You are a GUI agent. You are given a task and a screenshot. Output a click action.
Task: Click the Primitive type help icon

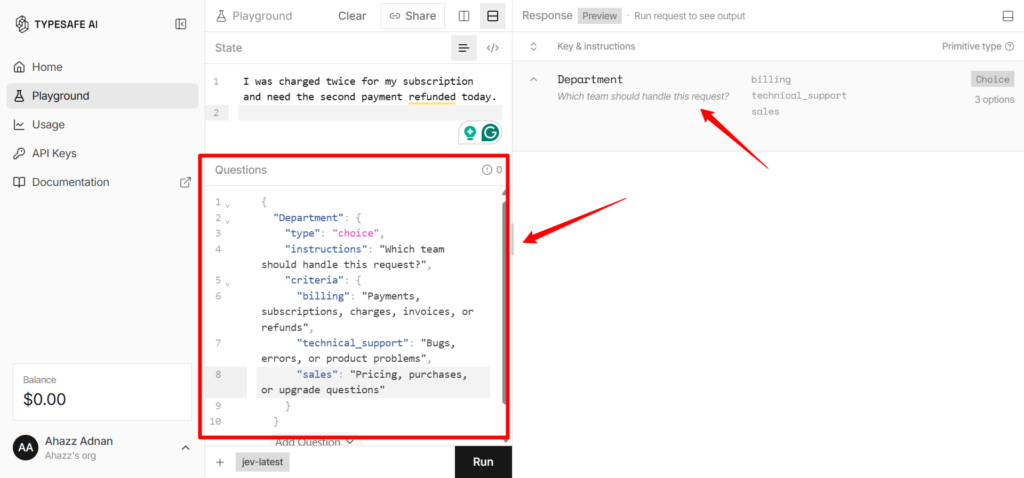pyautogui.click(x=1010, y=46)
